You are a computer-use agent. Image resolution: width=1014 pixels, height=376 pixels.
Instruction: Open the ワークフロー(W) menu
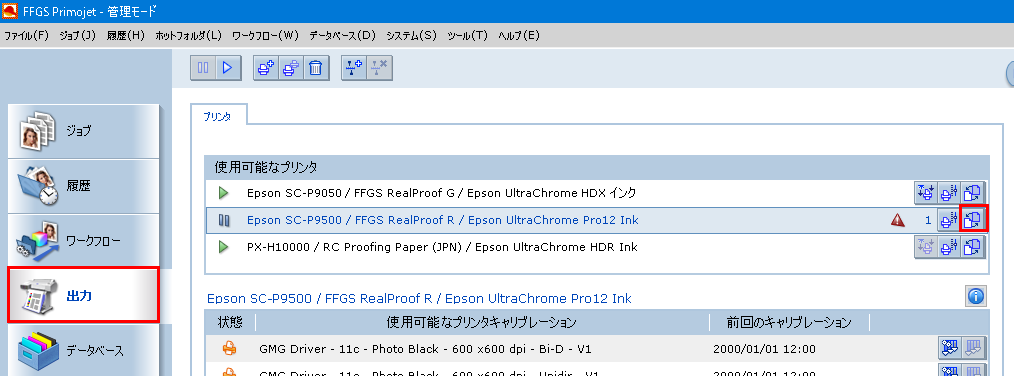coord(265,36)
